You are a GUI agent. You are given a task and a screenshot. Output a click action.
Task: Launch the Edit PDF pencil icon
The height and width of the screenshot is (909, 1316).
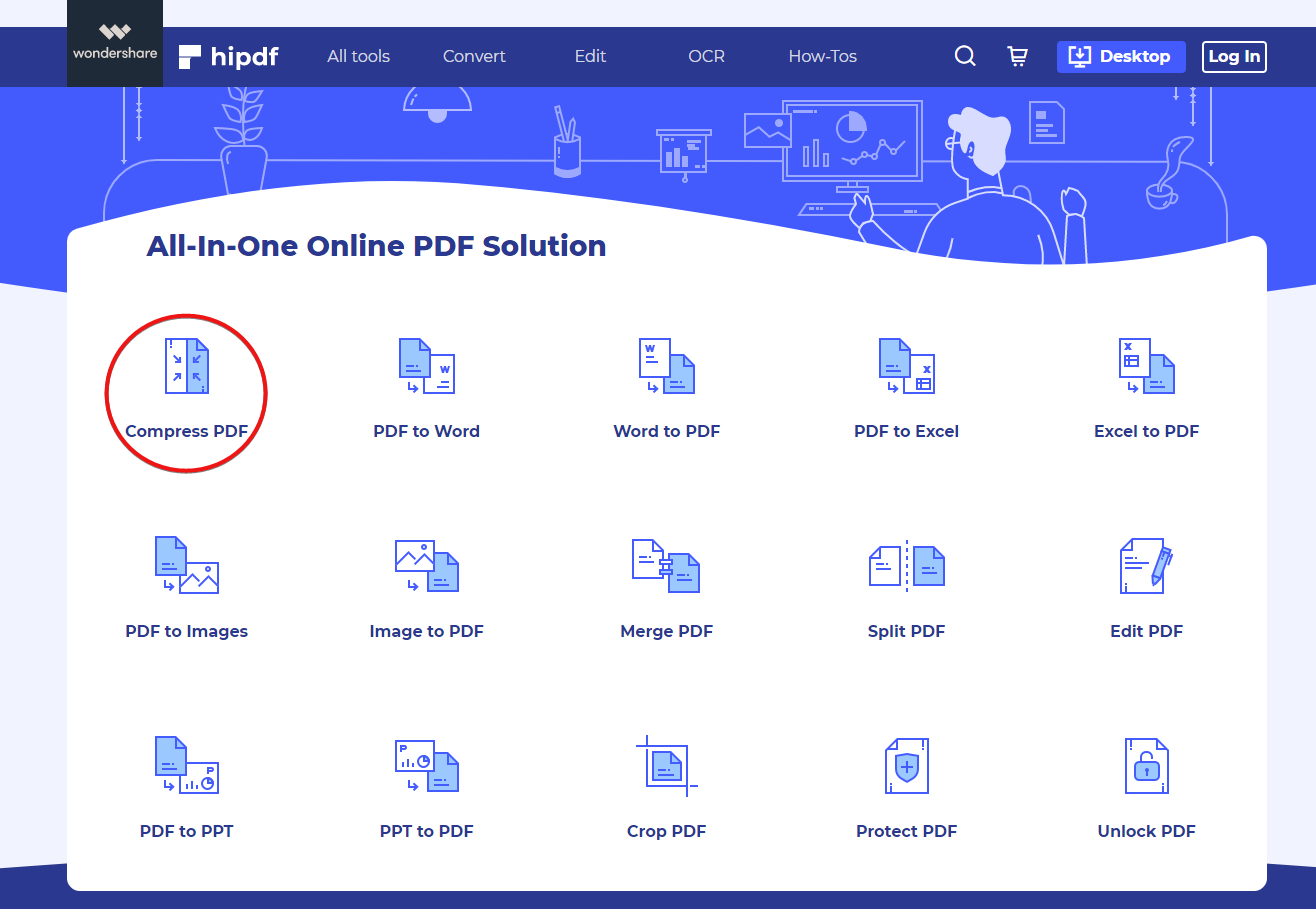point(1146,566)
